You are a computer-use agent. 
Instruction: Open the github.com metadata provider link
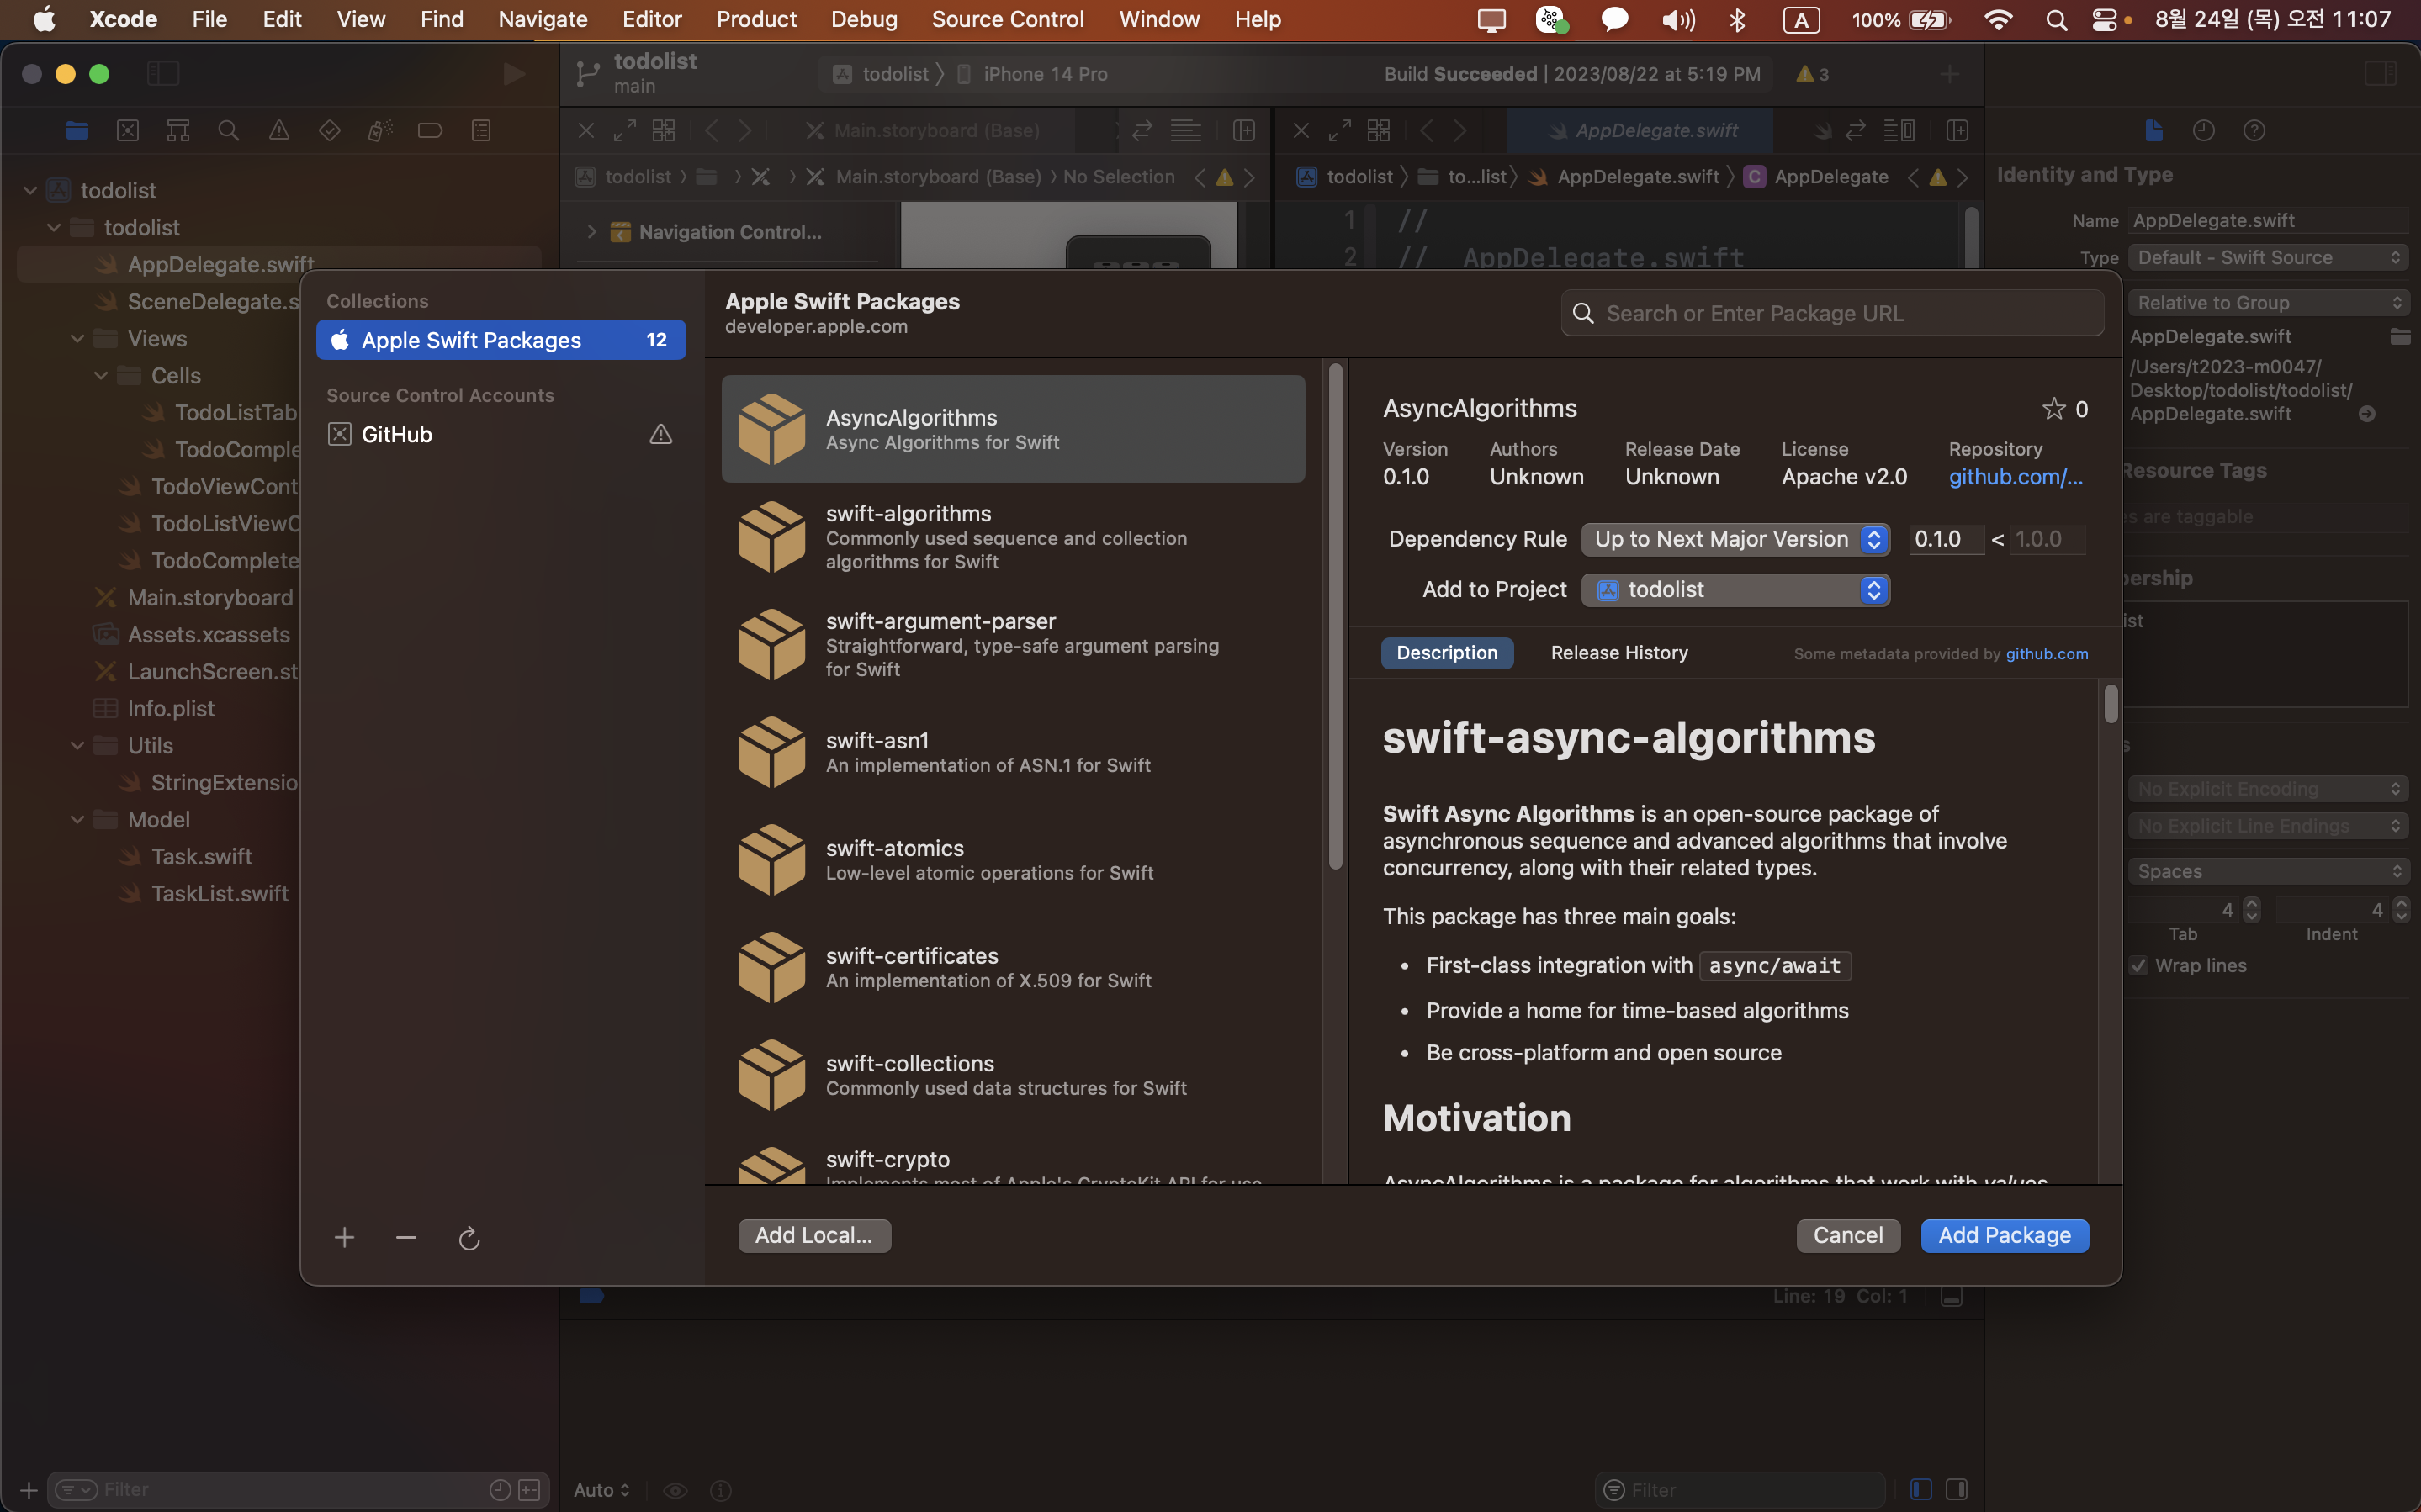pyautogui.click(x=2047, y=654)
